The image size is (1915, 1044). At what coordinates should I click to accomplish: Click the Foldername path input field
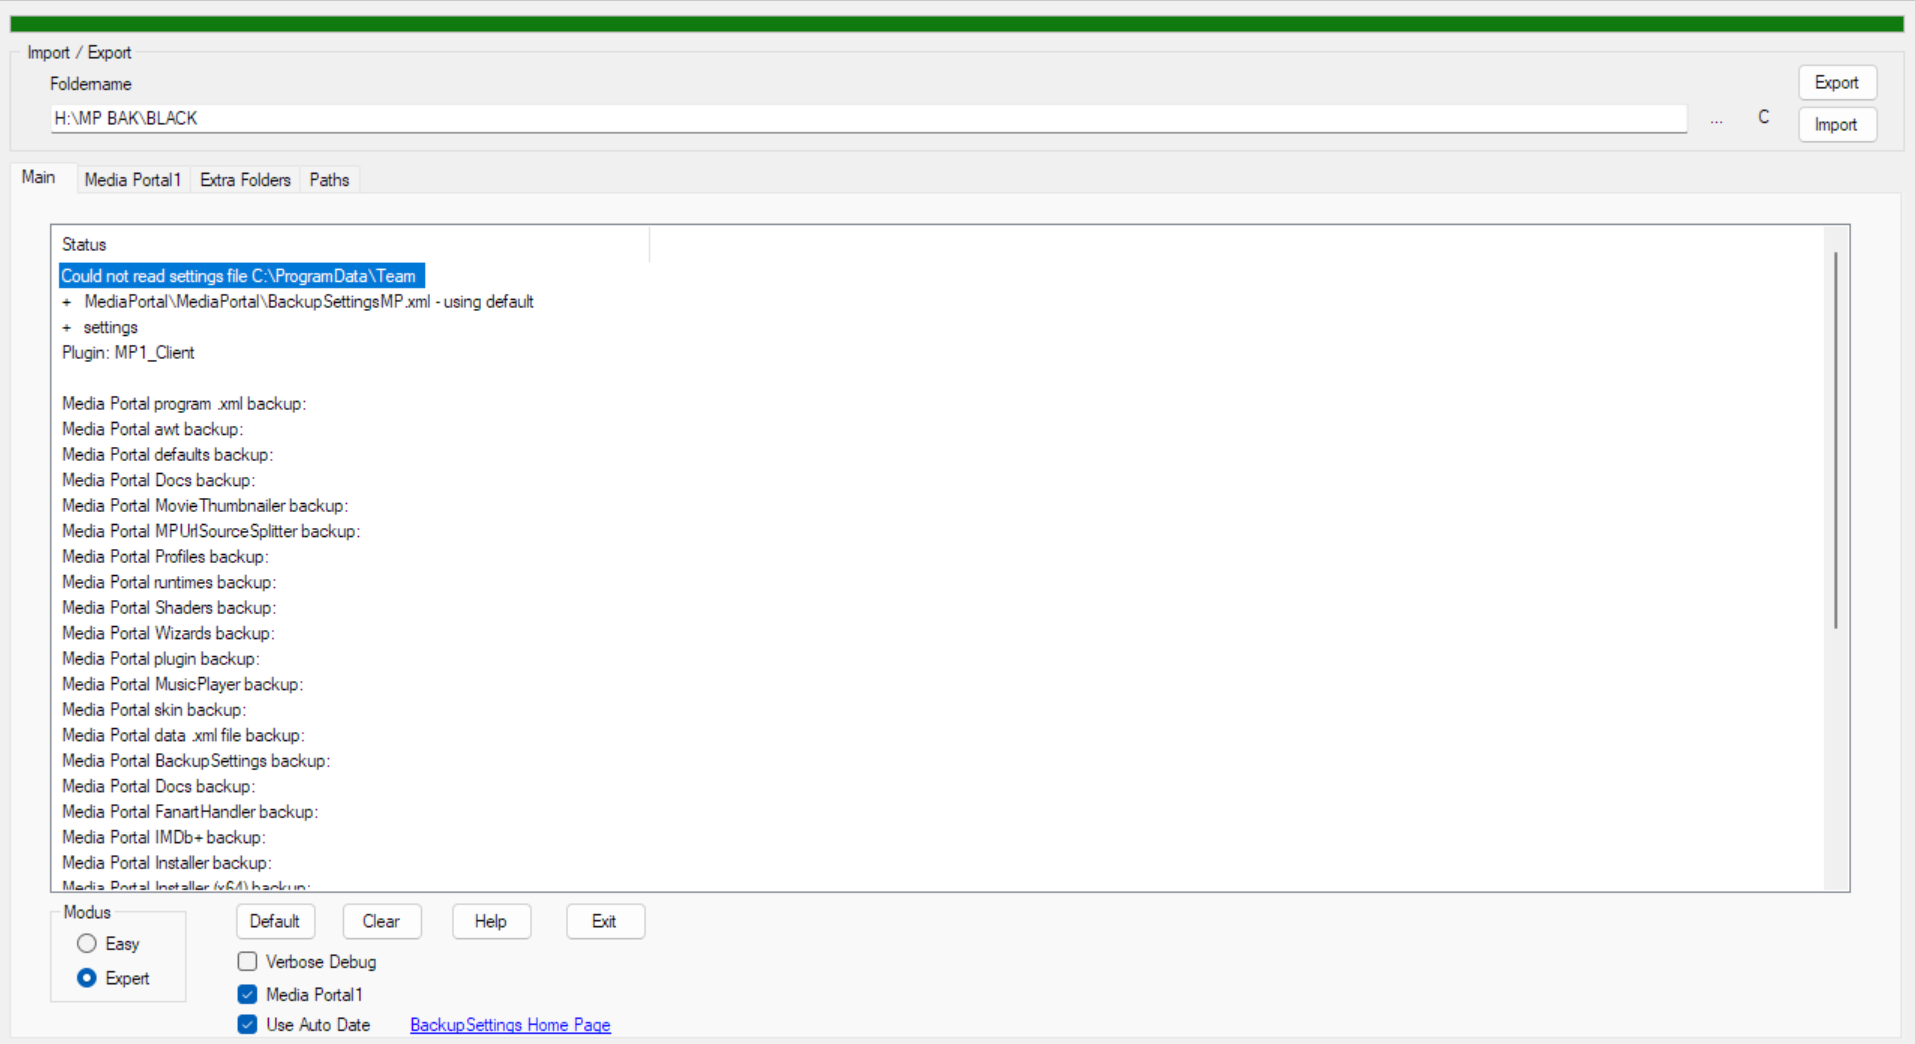(867, 119)
